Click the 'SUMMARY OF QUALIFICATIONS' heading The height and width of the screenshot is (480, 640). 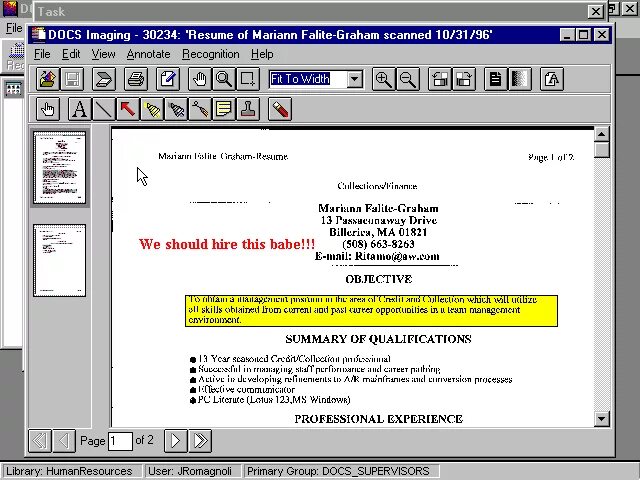[378, 339]
